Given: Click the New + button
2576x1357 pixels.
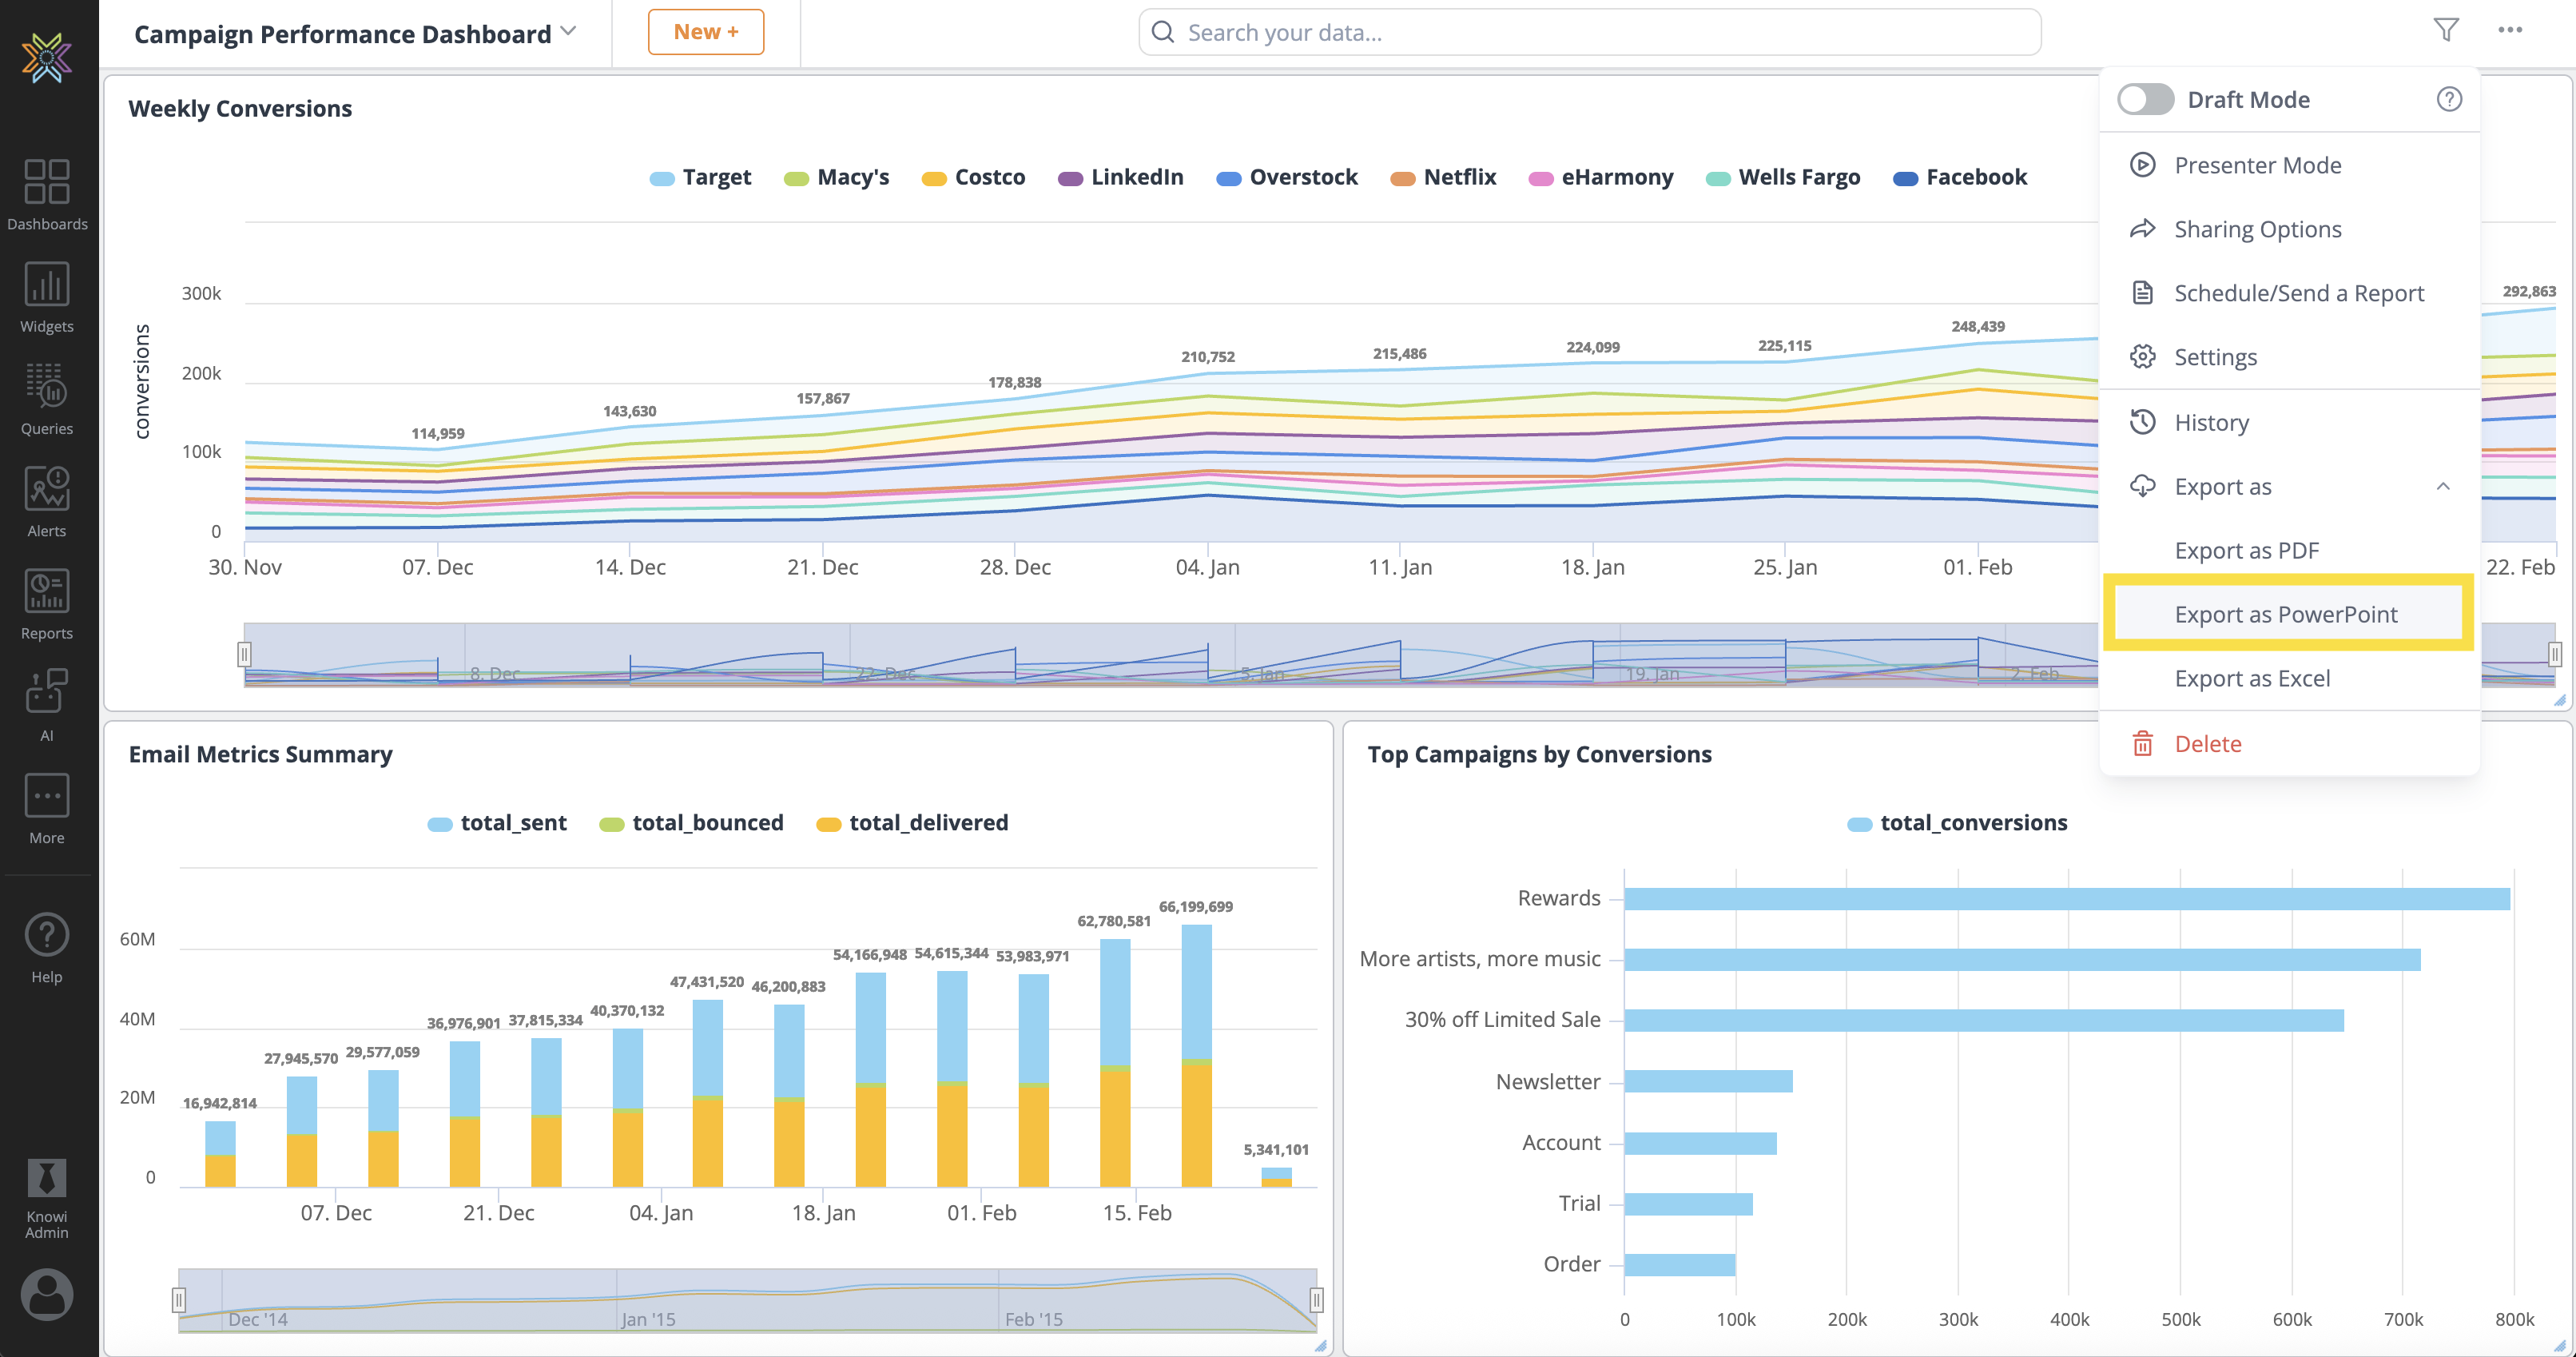Looking at the screenshot, I should point(705,32).
